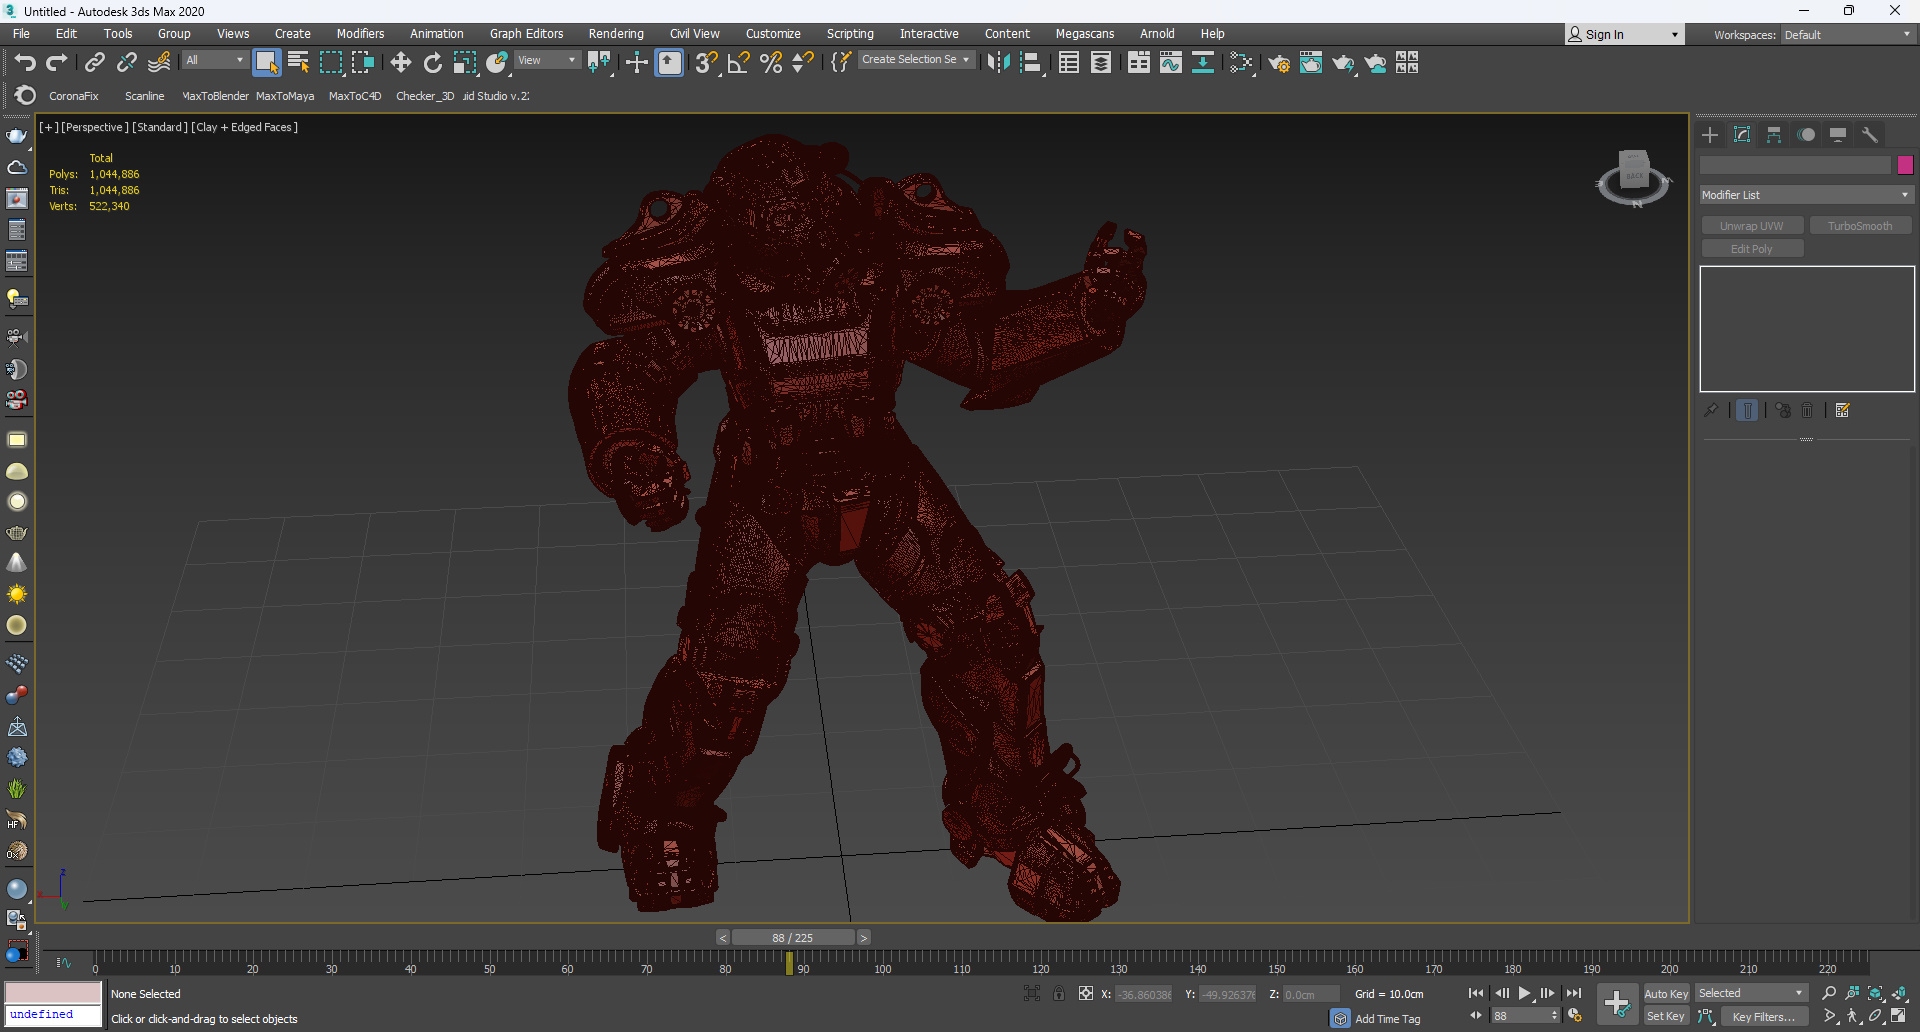Open the reference coordinate View dropdown
The image size is (1920, 1032).
click(546, 60)
